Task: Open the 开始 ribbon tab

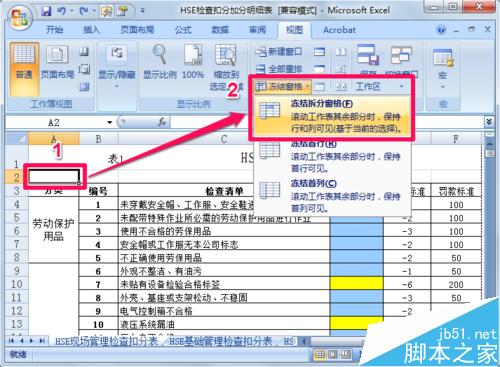Action: [x=54, y=30]
